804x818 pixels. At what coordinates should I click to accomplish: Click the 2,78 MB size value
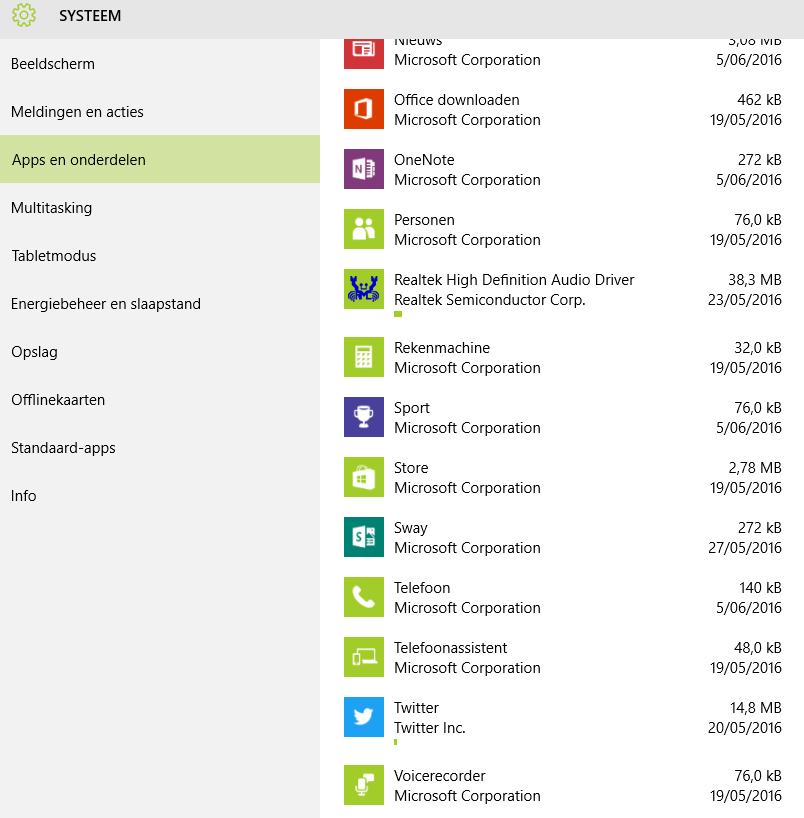pyautogui.click(x=755, y=467)
